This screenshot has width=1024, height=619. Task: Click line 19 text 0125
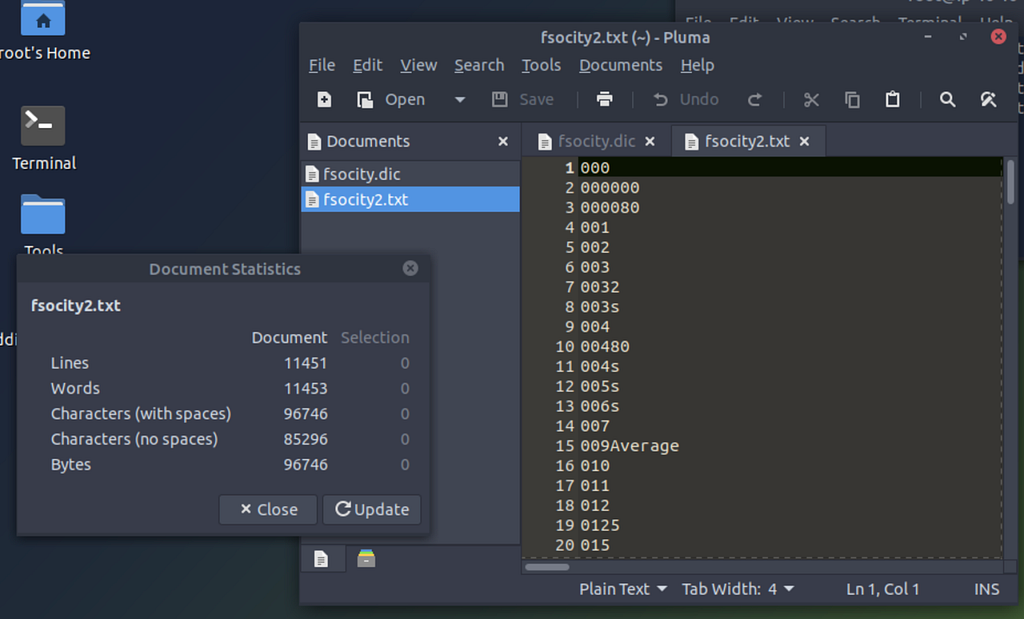pos(600,526)
